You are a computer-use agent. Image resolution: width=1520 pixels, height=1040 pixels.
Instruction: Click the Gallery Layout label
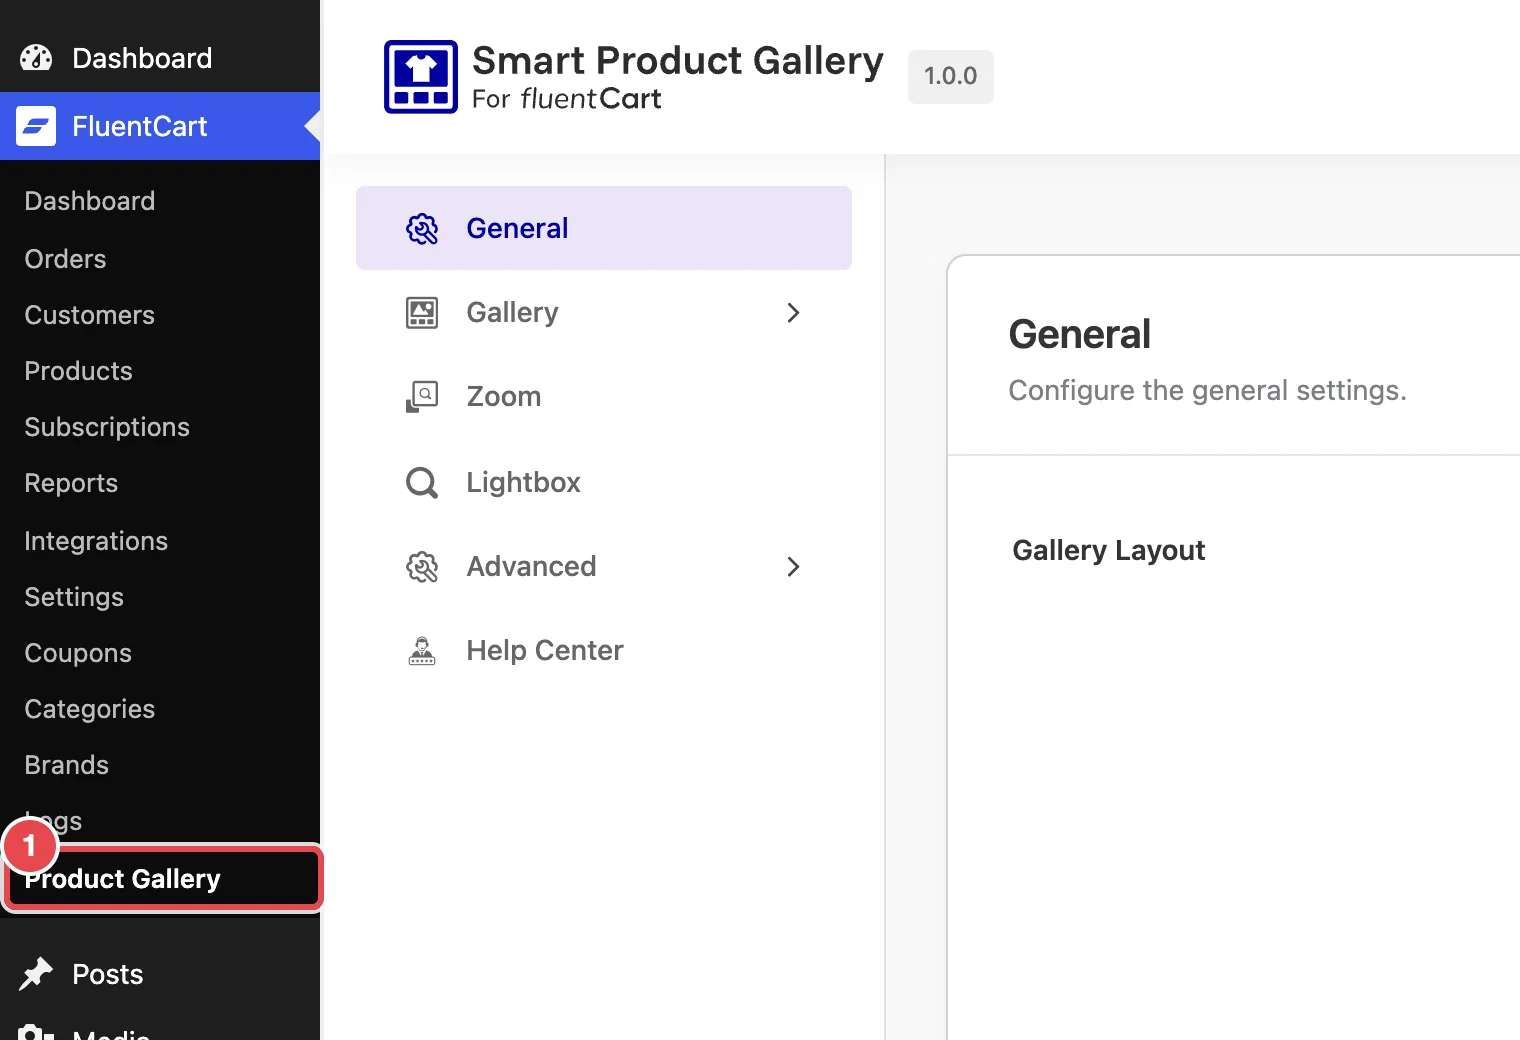pos(1109,551)
